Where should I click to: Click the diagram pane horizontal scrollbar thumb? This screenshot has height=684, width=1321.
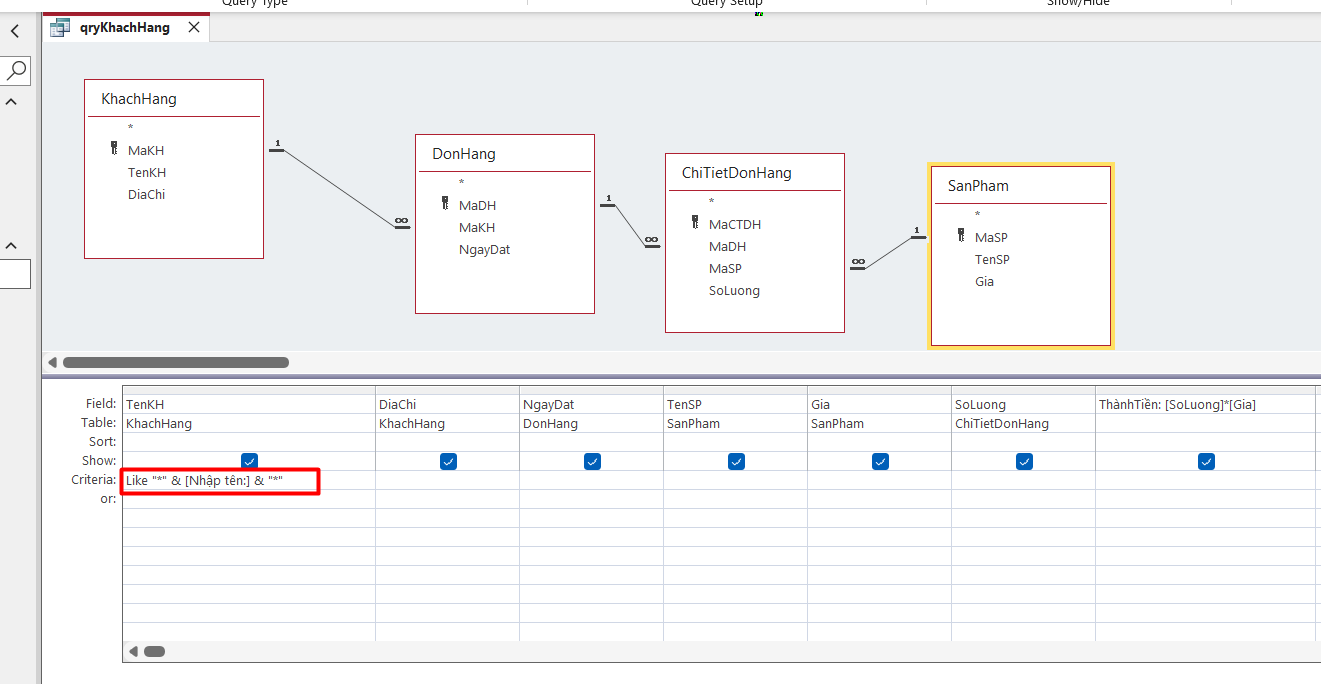pyautogui.click(x=175, y=362)
